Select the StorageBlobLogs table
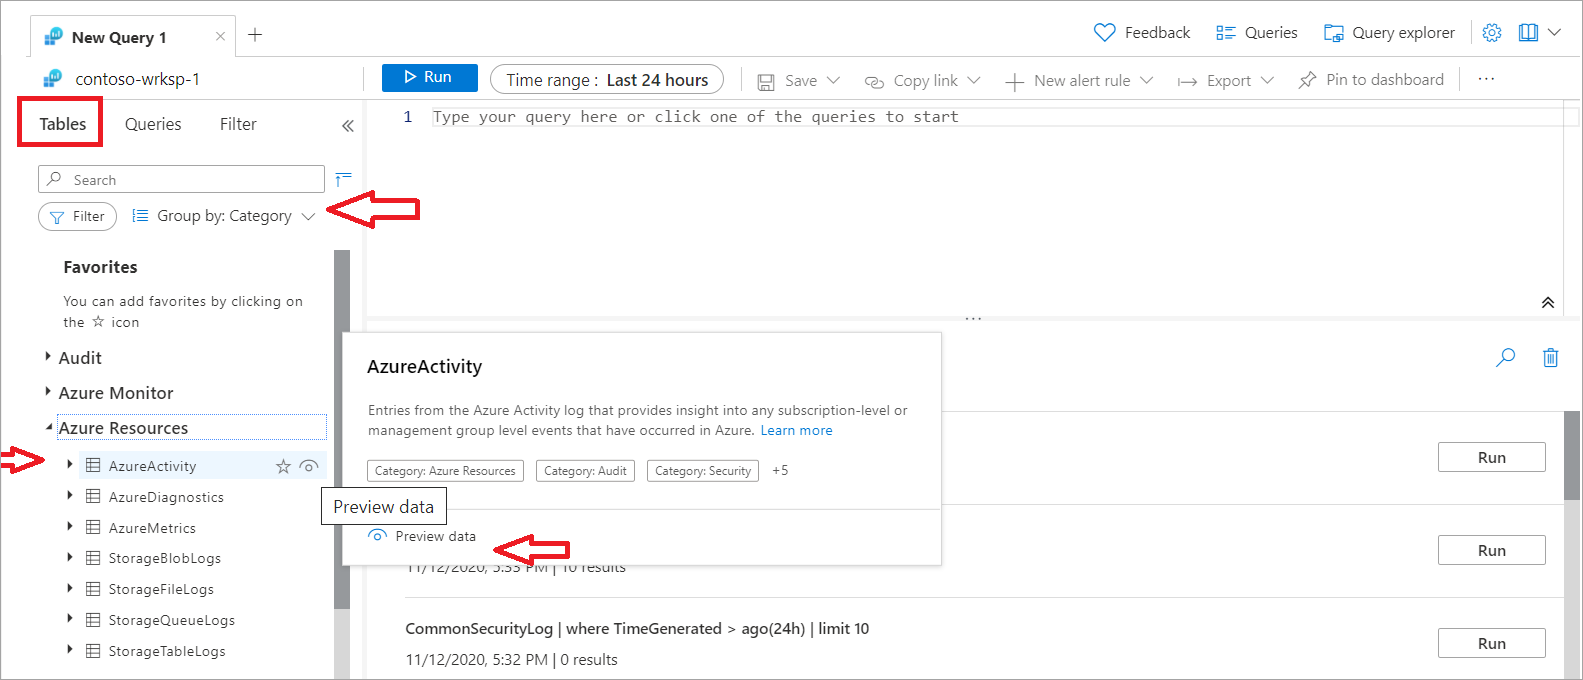This screenshot has width=1583, height=680. point(164,558)
